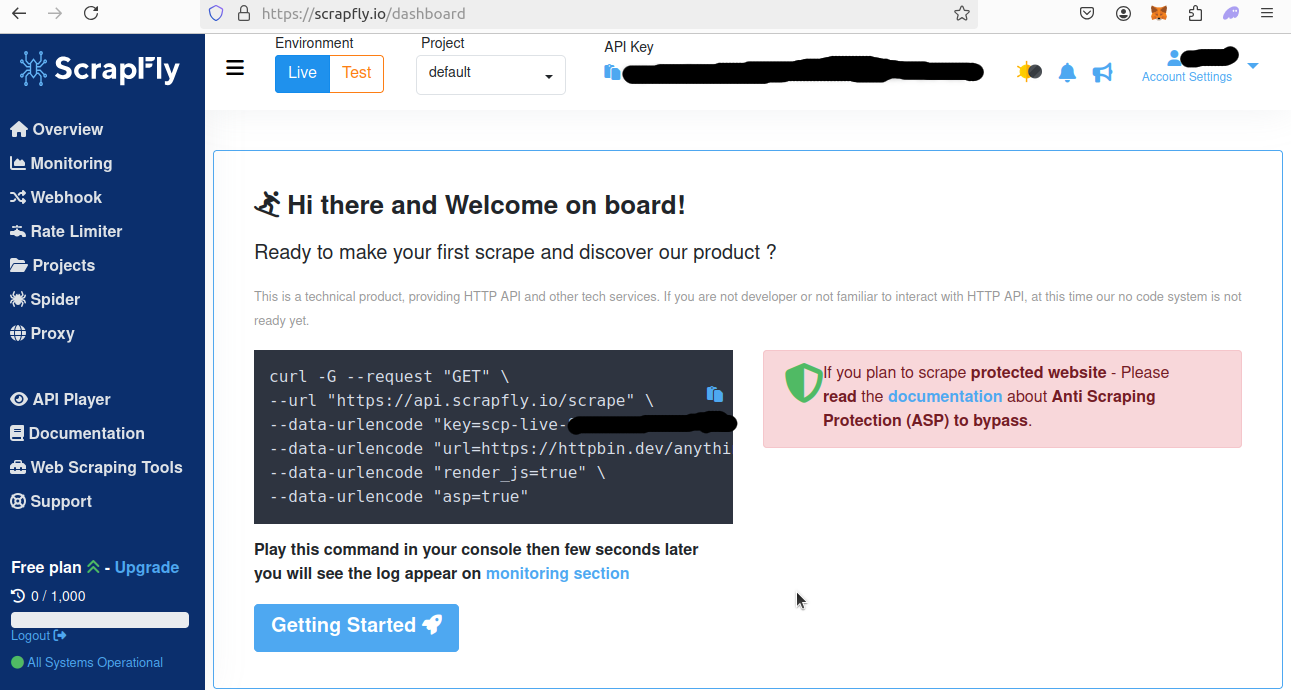This screenshot has width=1291, height=690.
Task: Open the Spider sidebar item
Action: [45, 299]
